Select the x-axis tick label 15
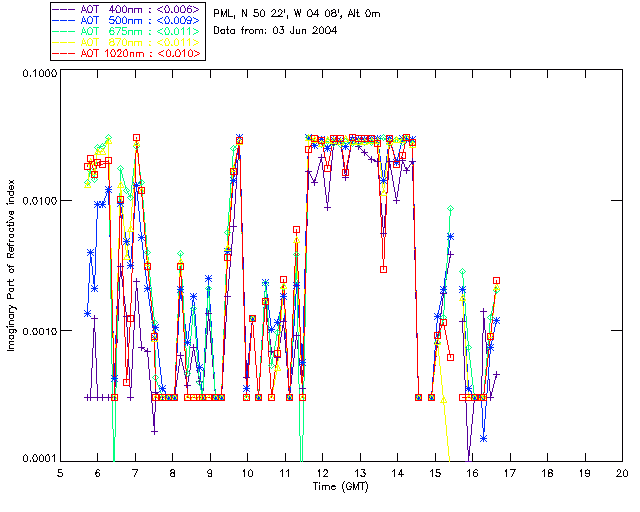 point(434,472)
